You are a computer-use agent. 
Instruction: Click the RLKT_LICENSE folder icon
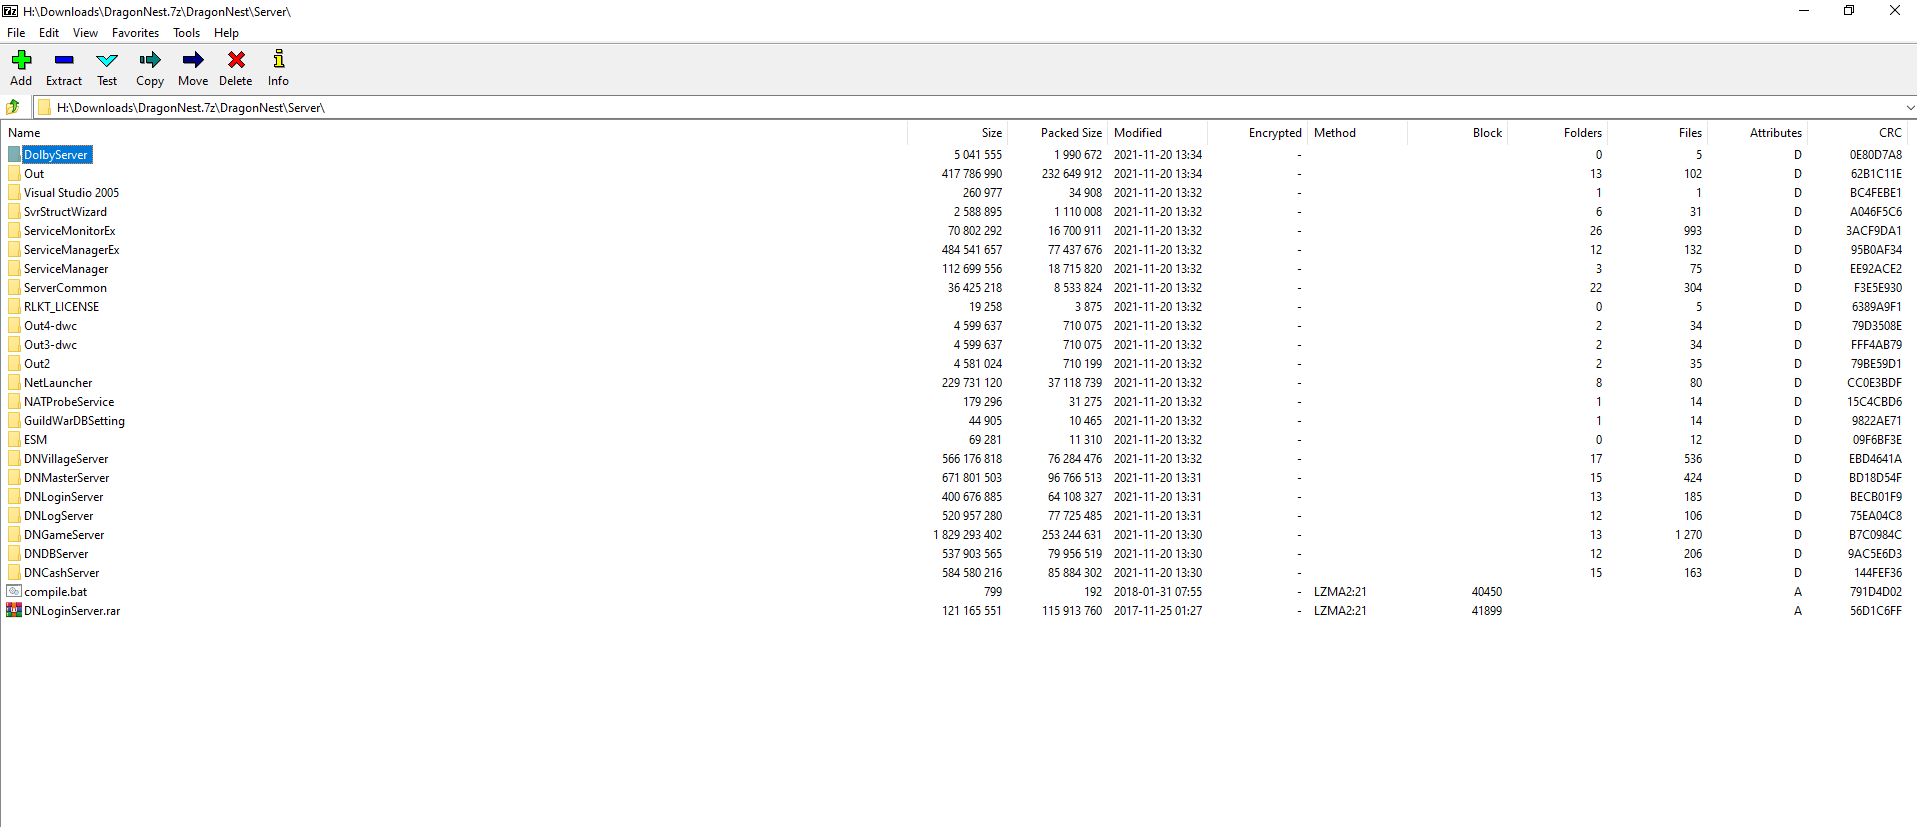click(x=14, y=306)
